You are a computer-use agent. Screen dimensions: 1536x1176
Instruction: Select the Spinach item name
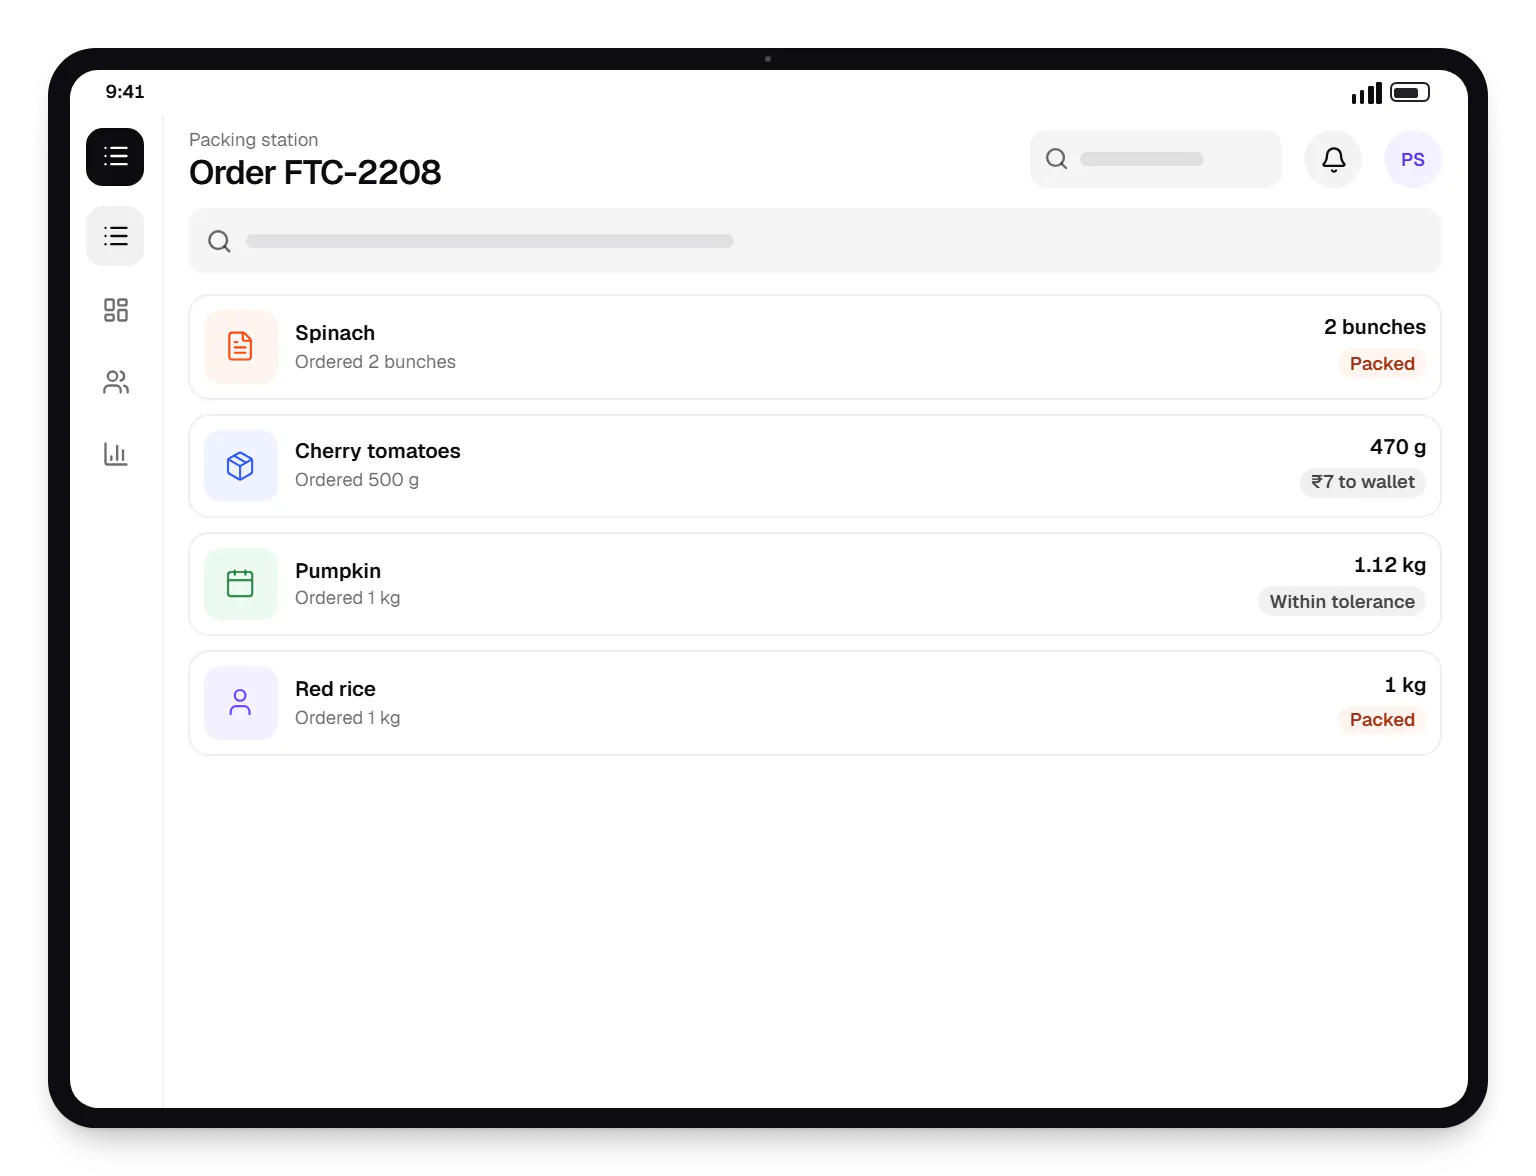335,333
